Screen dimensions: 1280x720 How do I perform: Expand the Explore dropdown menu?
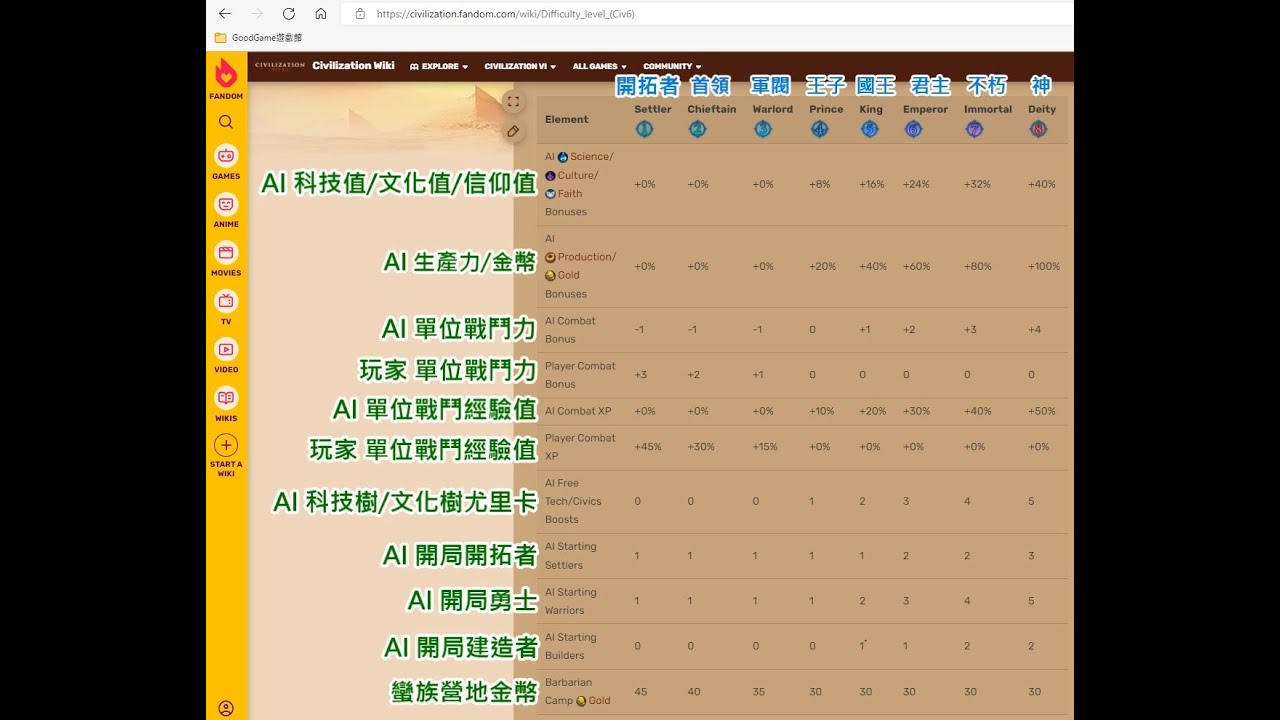(439, 67)
